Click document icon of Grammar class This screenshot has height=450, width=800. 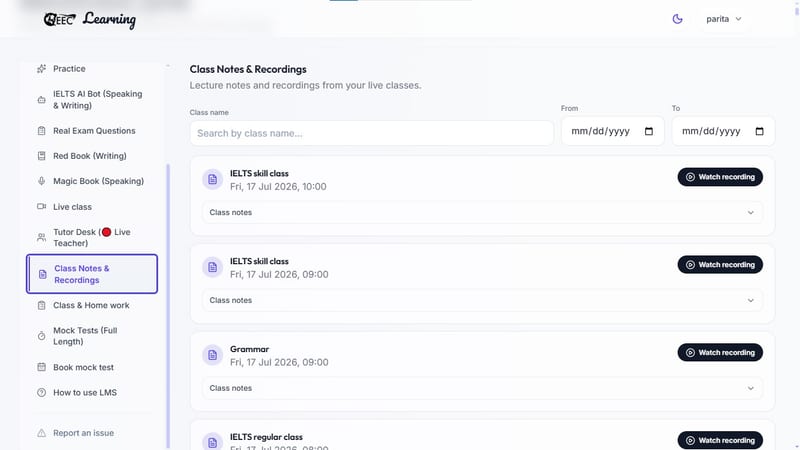(212, 355)
